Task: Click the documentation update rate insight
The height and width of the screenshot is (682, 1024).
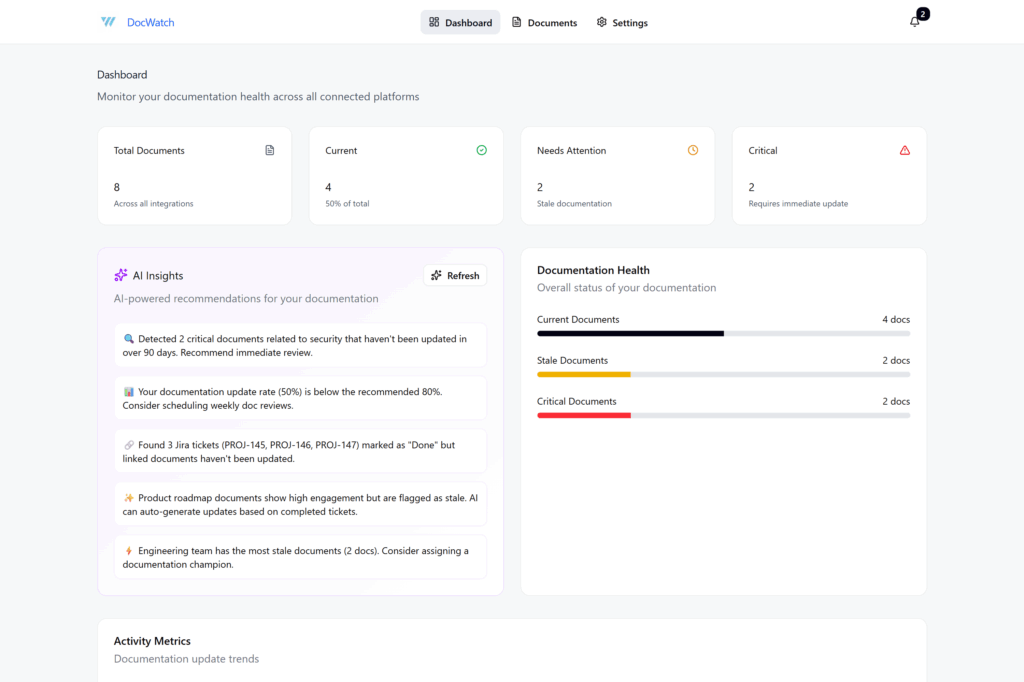Action: pyautogui.click(x=300, y=398)
